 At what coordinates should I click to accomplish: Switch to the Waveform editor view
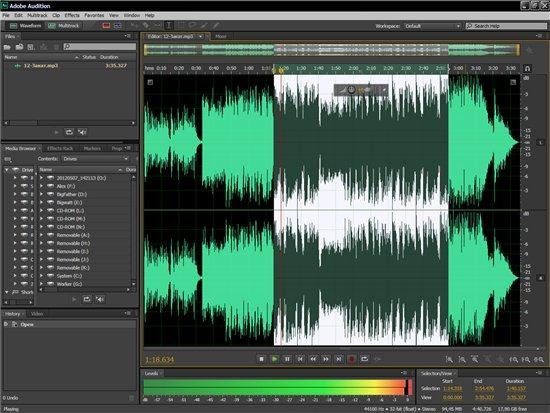click(x=25, y=26)
